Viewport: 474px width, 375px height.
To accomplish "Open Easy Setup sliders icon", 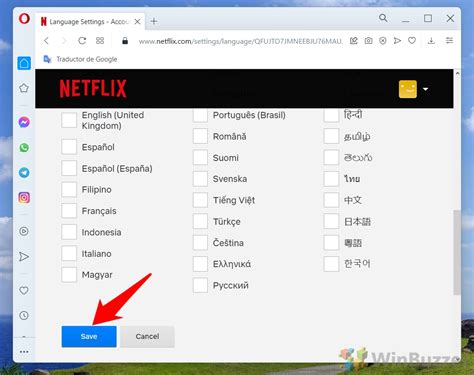I will (x=449, y=41).
